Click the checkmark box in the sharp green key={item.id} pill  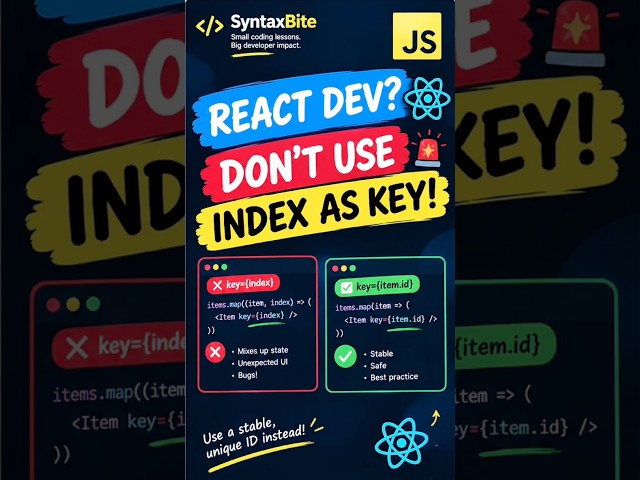346,288
